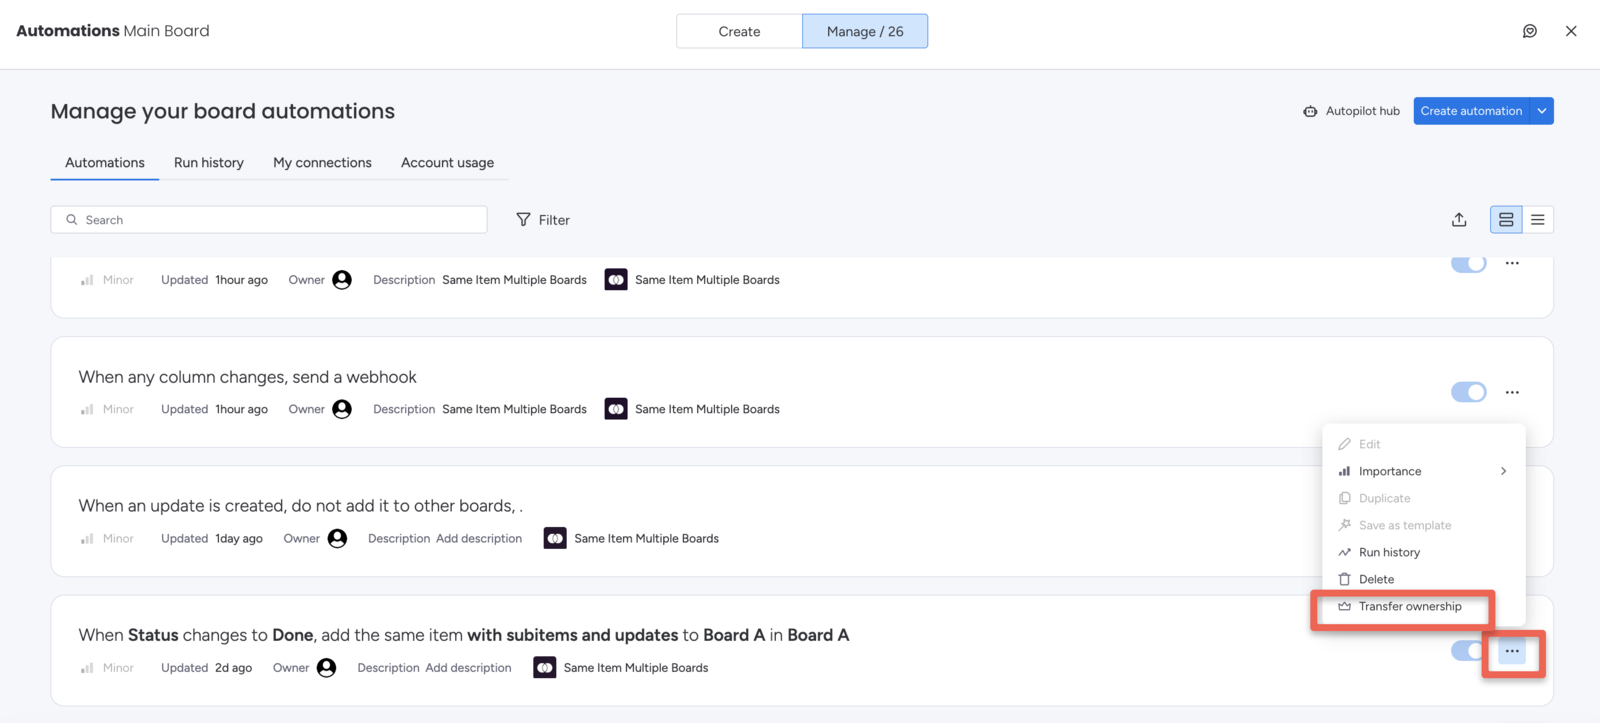This screenshot has width=1600, height=723.
Task: Click 'Updated 1day ago' text
Action: coord(212,538)
